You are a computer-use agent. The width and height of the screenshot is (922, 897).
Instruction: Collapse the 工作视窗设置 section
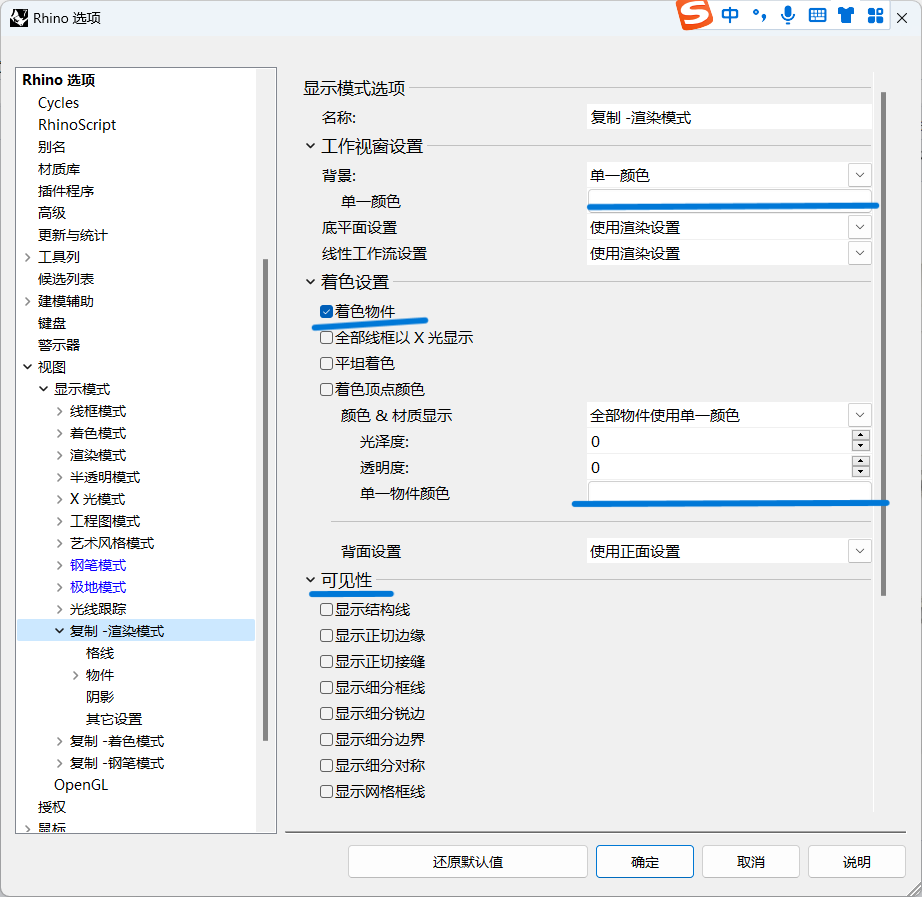(310, 146)
